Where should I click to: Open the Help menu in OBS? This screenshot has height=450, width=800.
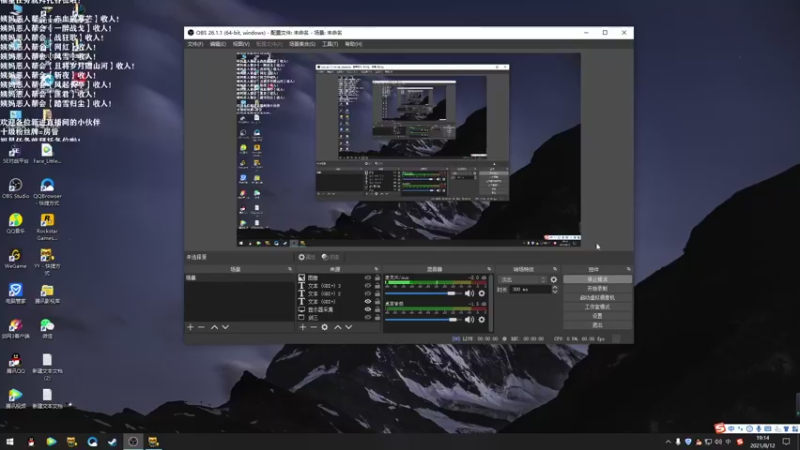[x=353, y=44]
